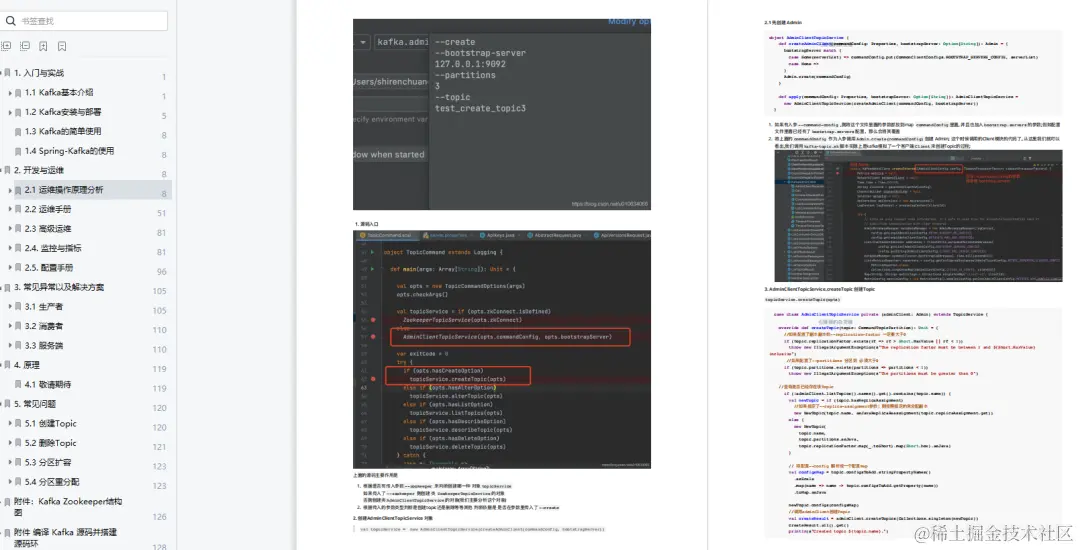Click bookmark icon beside 5.2 删除Topic
This screenshot has width=1080, height=550.
click(19, 443)
